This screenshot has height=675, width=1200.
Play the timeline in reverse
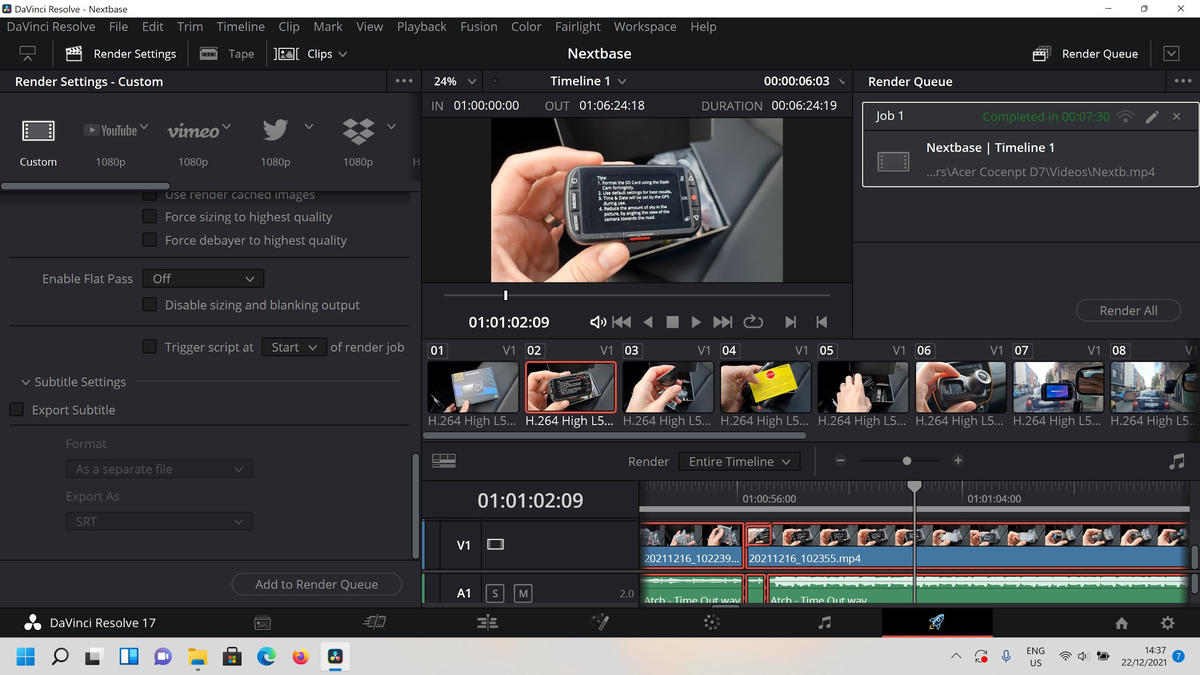[648, 322]
